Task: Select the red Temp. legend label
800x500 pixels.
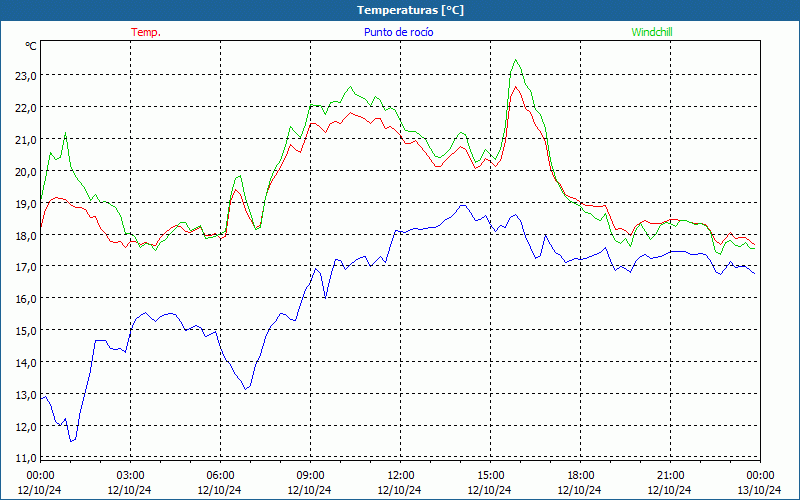Action: coord(146,32)
